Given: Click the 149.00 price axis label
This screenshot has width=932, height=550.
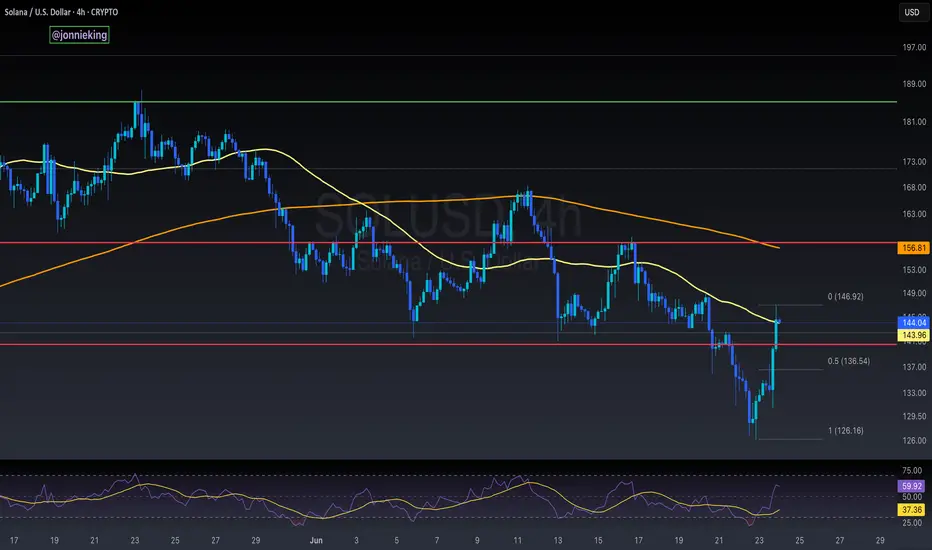Looking at the screenshot, I should 914,293.
